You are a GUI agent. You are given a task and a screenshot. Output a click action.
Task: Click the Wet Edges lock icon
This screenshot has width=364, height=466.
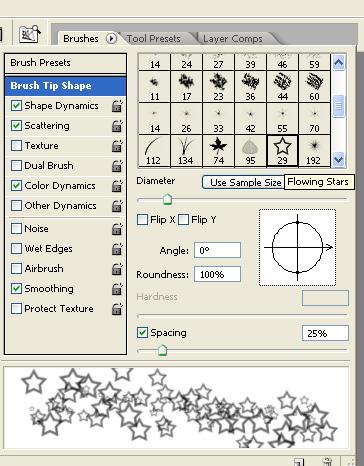[x=117, y=249]
